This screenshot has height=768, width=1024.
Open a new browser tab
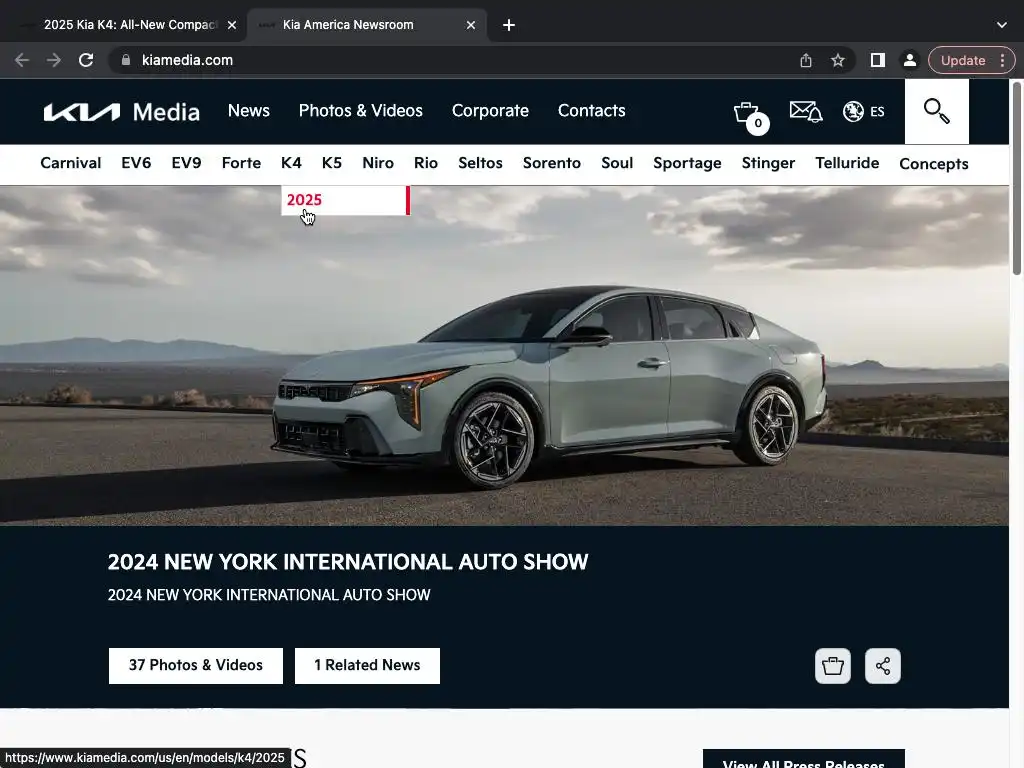509,25
